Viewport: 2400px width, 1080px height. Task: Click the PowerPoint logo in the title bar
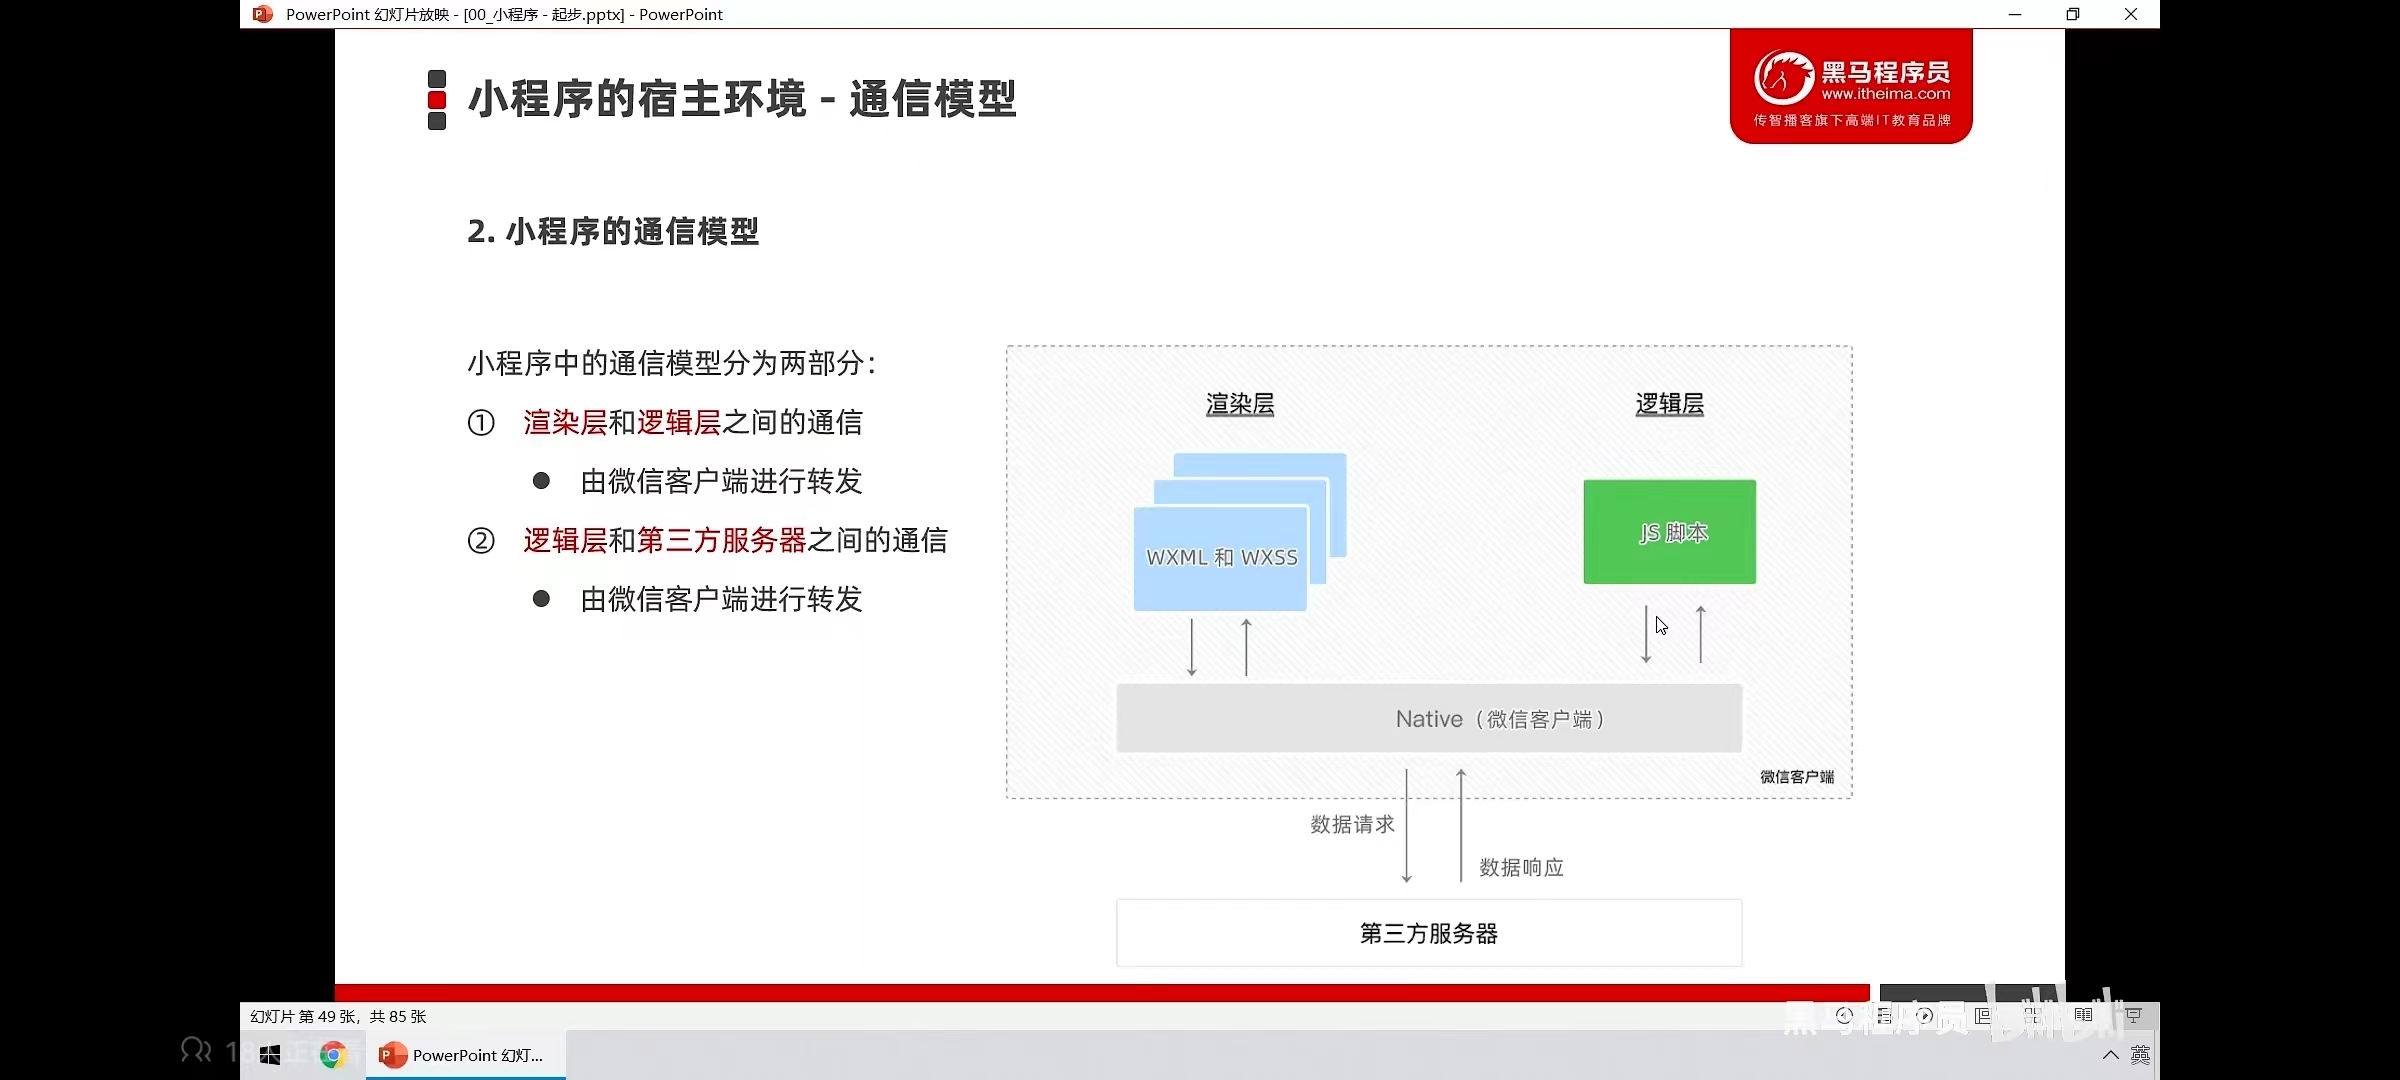click(x=262, y=14)
